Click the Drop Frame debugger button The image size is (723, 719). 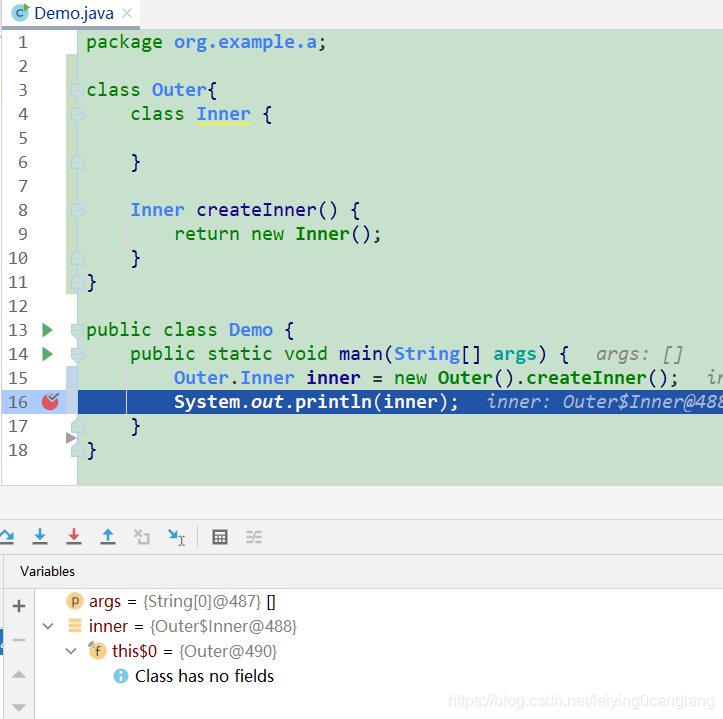tap(142, 537)
